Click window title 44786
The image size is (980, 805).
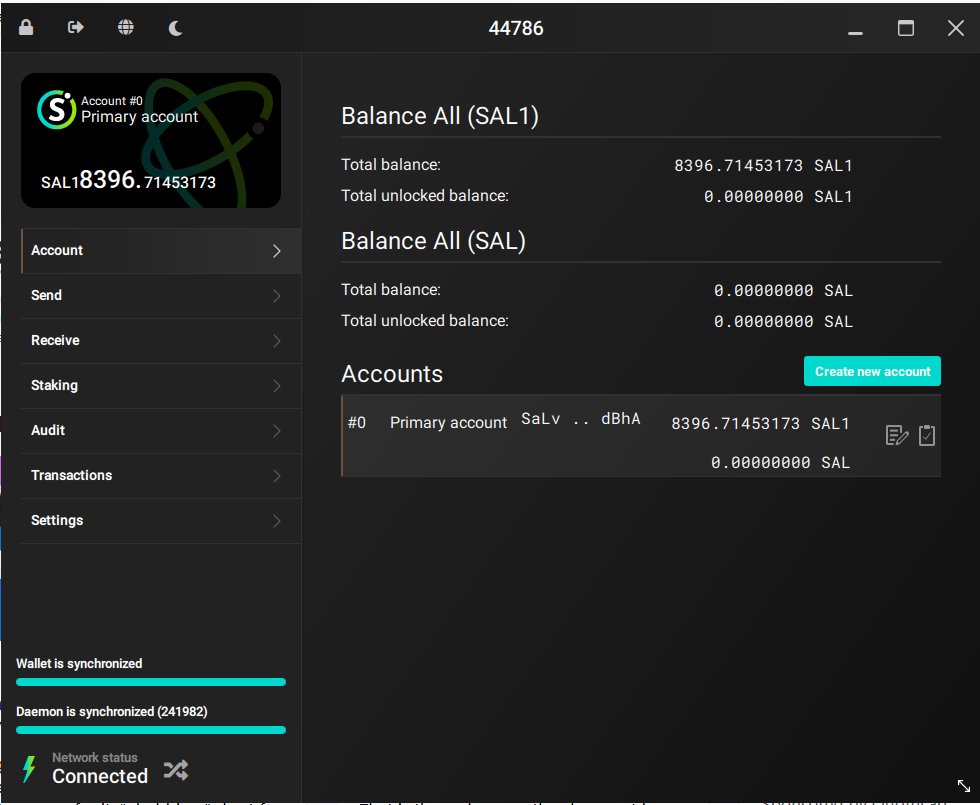point(516,28)
